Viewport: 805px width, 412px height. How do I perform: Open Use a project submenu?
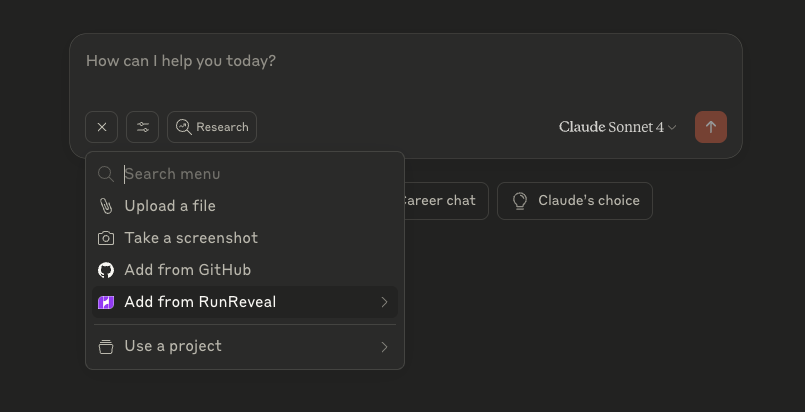coord(245,346)
